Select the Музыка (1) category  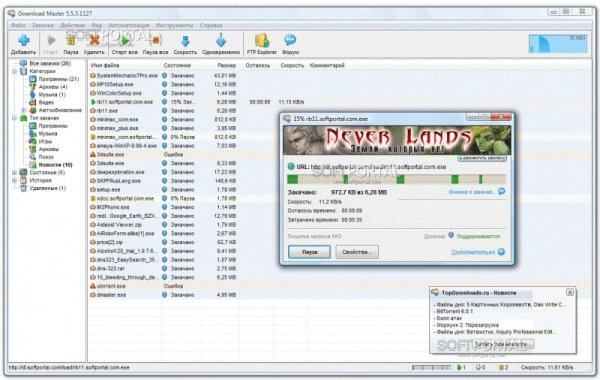point(52,95)
